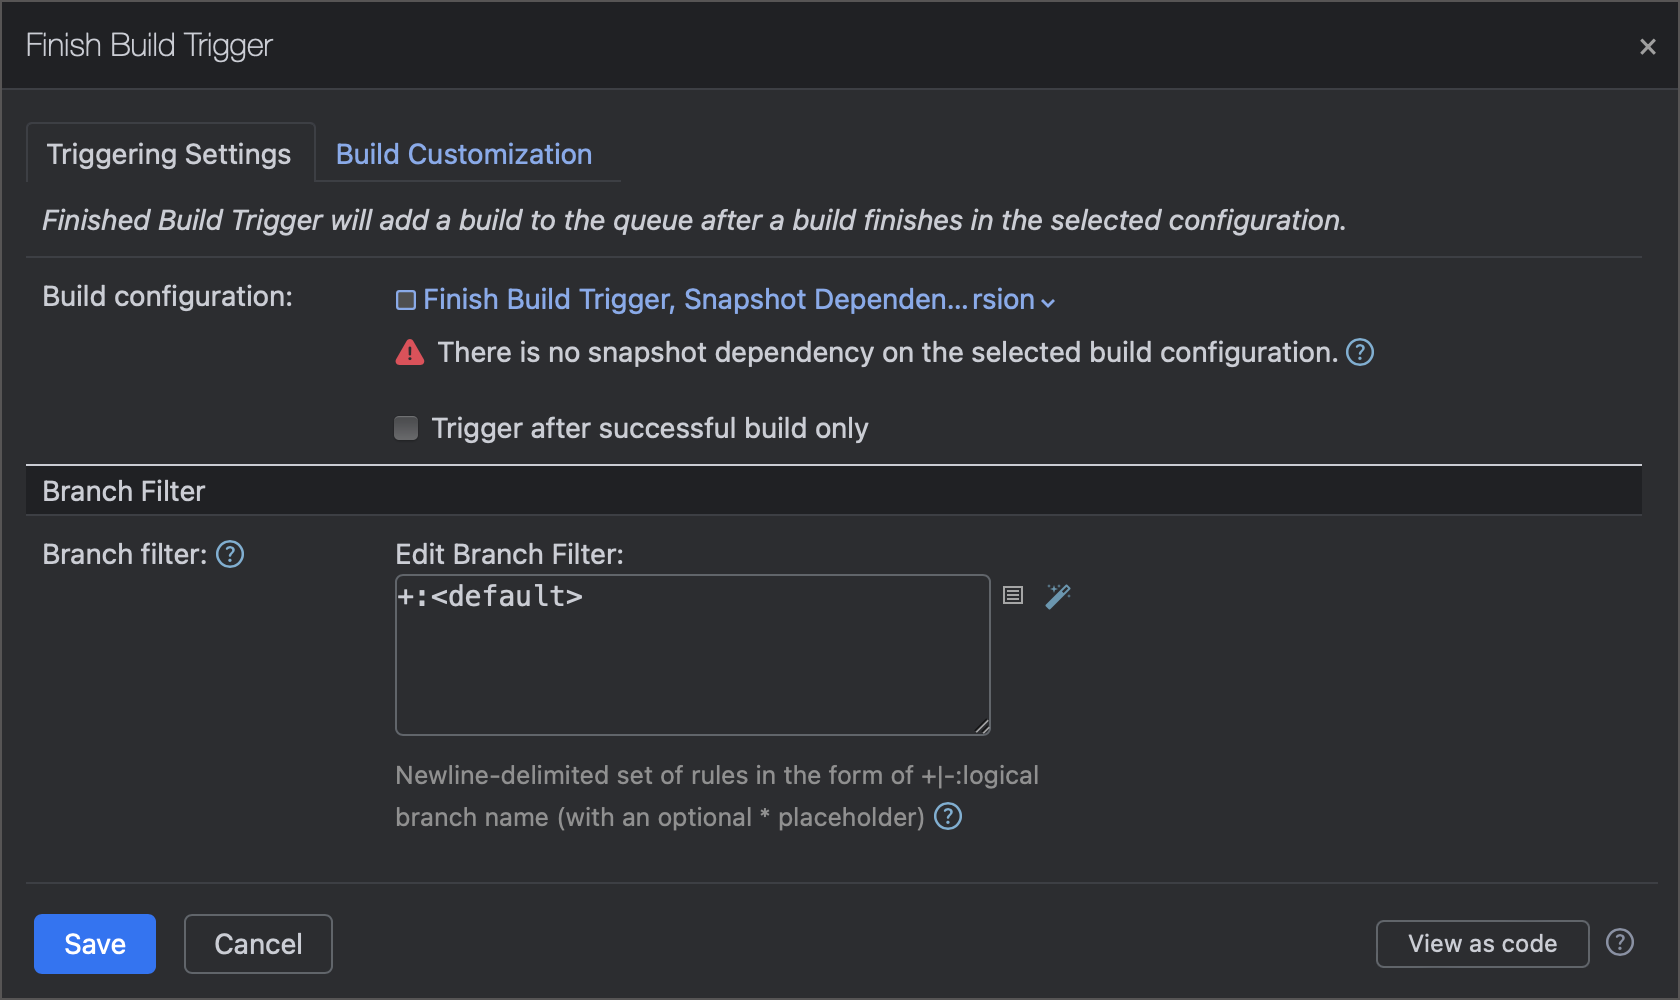Click the checkbox icon before configuration name

pos(405,298)
